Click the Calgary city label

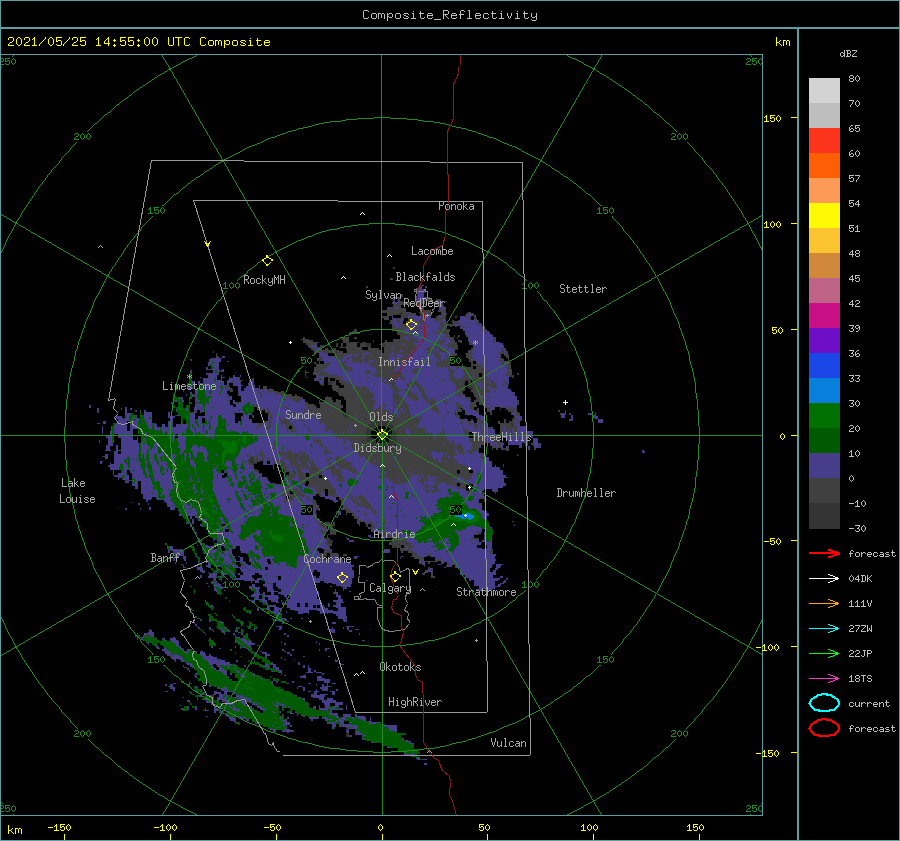(390, 588)
